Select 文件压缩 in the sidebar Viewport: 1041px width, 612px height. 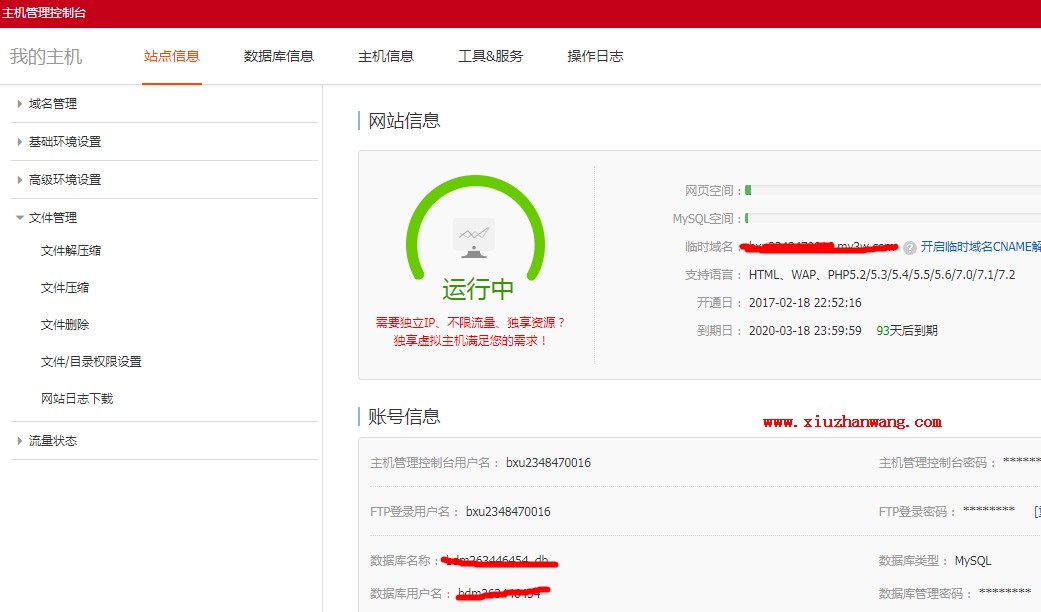coord(65,287)
